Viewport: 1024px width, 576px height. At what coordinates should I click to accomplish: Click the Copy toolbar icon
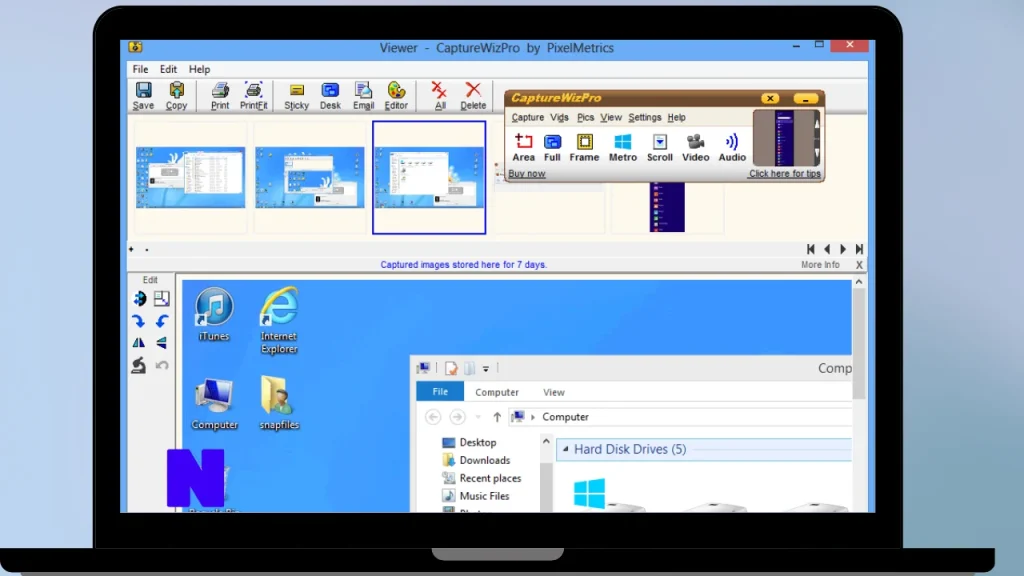click(x=176, y=95)
